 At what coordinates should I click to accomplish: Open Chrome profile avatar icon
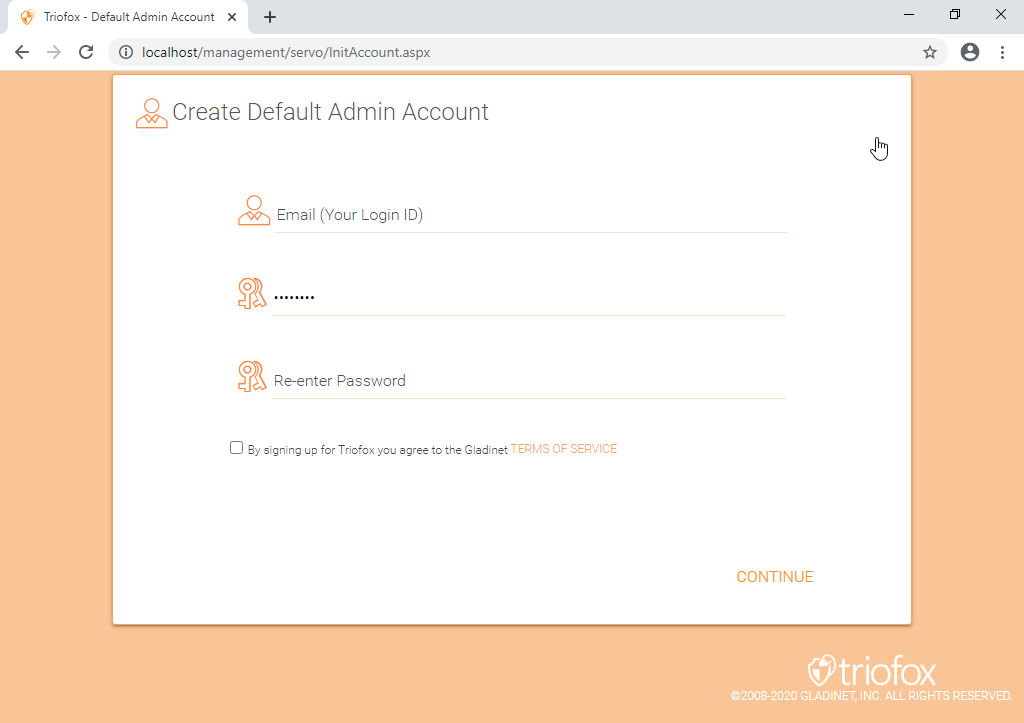[970, 52]
